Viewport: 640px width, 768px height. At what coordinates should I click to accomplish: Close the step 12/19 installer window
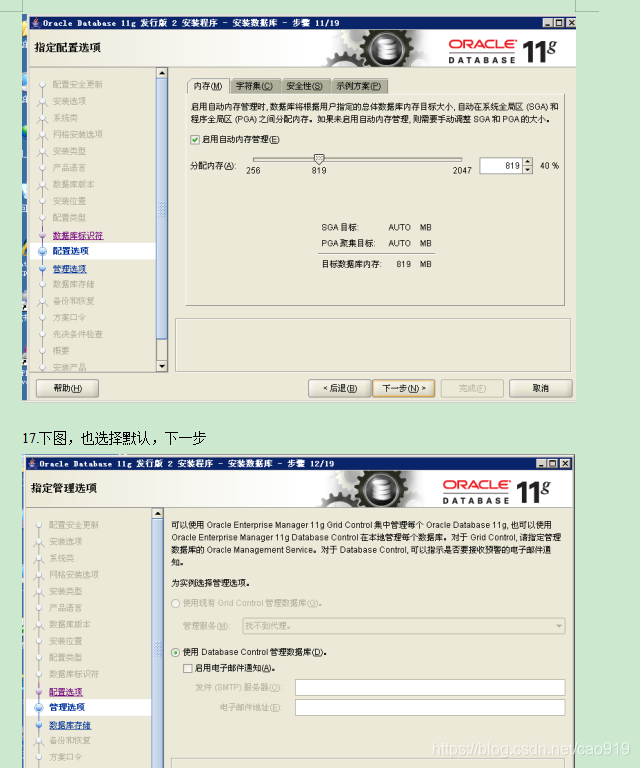(565, 463)
